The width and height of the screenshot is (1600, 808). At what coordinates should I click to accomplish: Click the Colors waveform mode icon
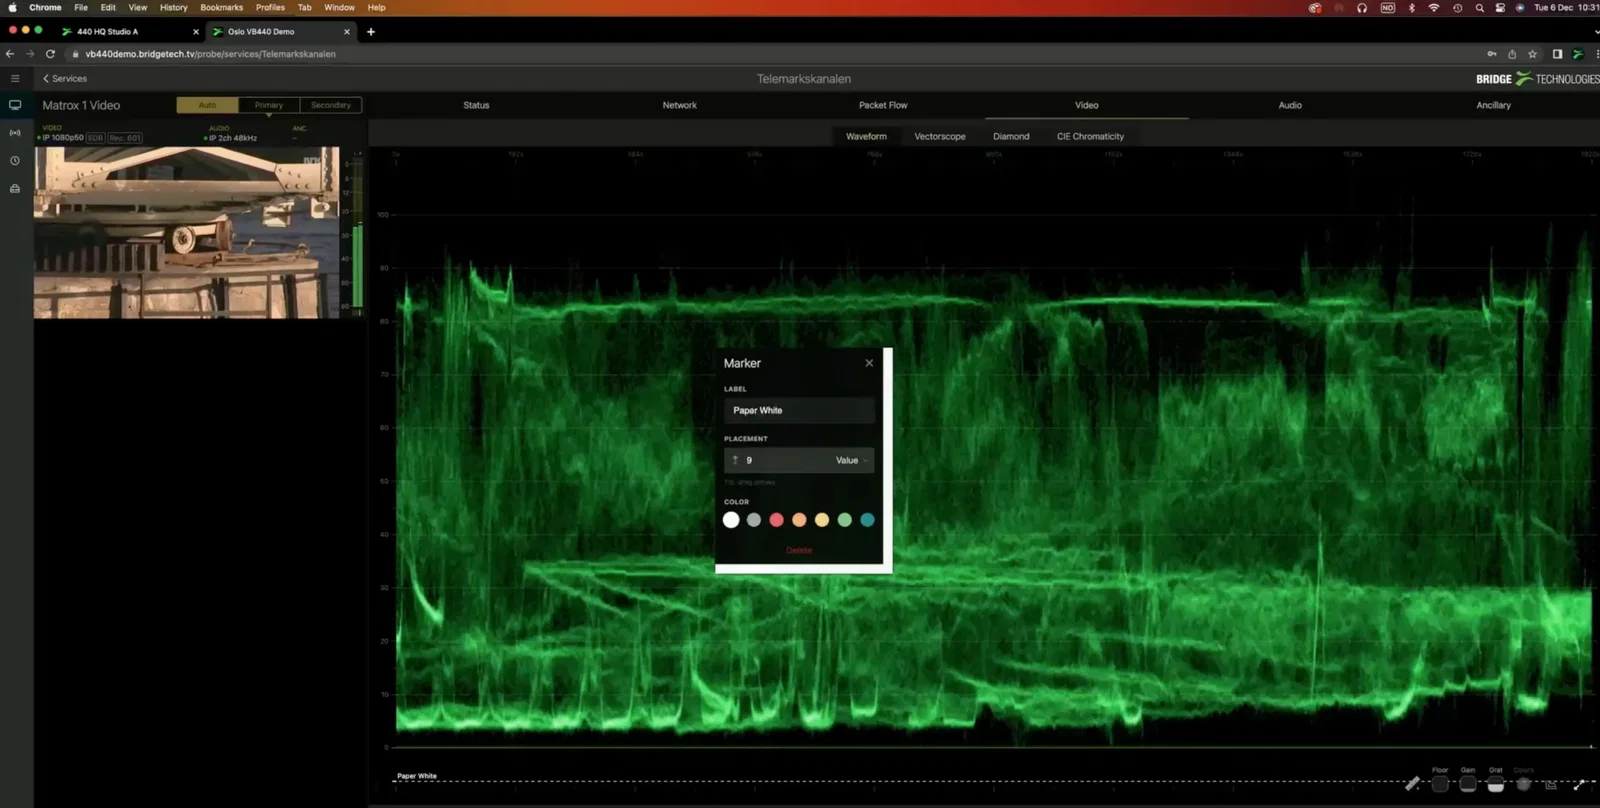click(1523, 784)
